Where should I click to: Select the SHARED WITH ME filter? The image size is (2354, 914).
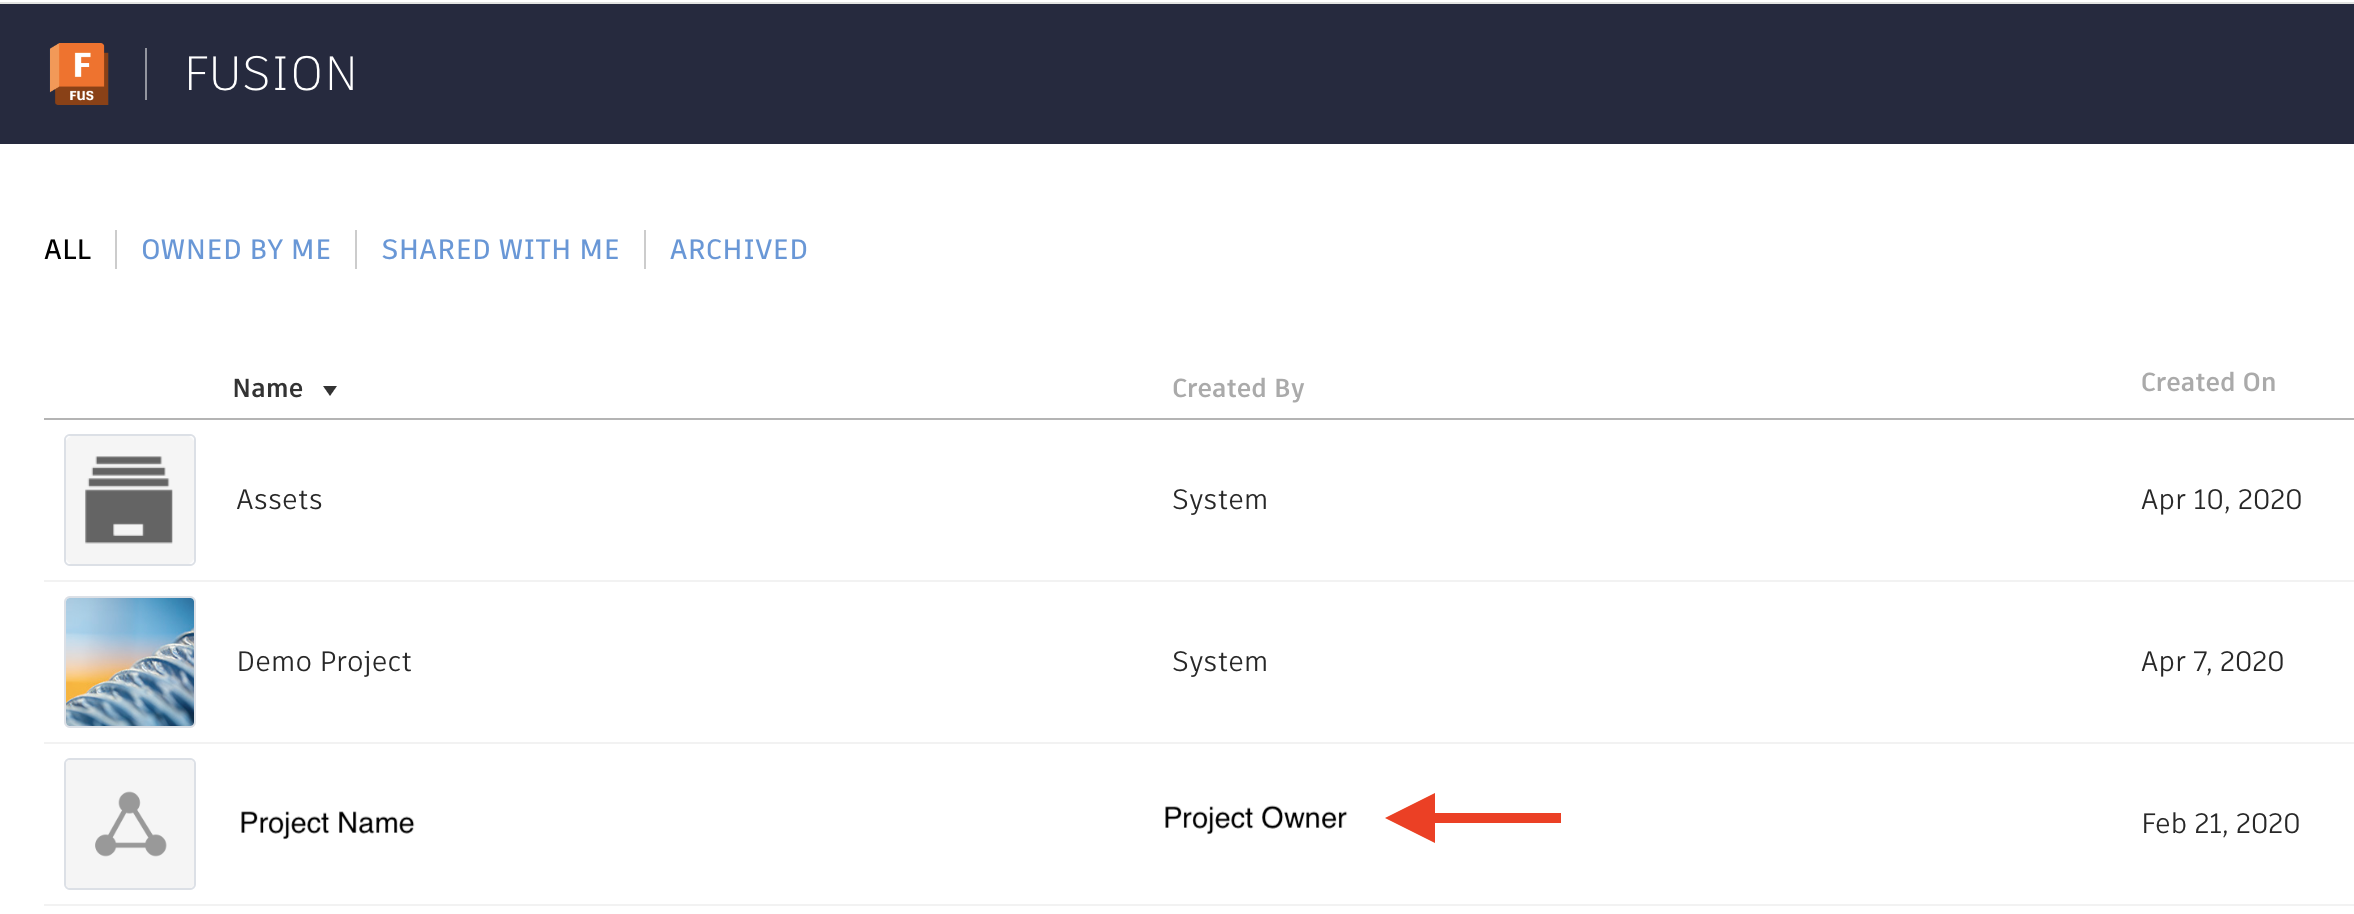[x=500, y=249]
